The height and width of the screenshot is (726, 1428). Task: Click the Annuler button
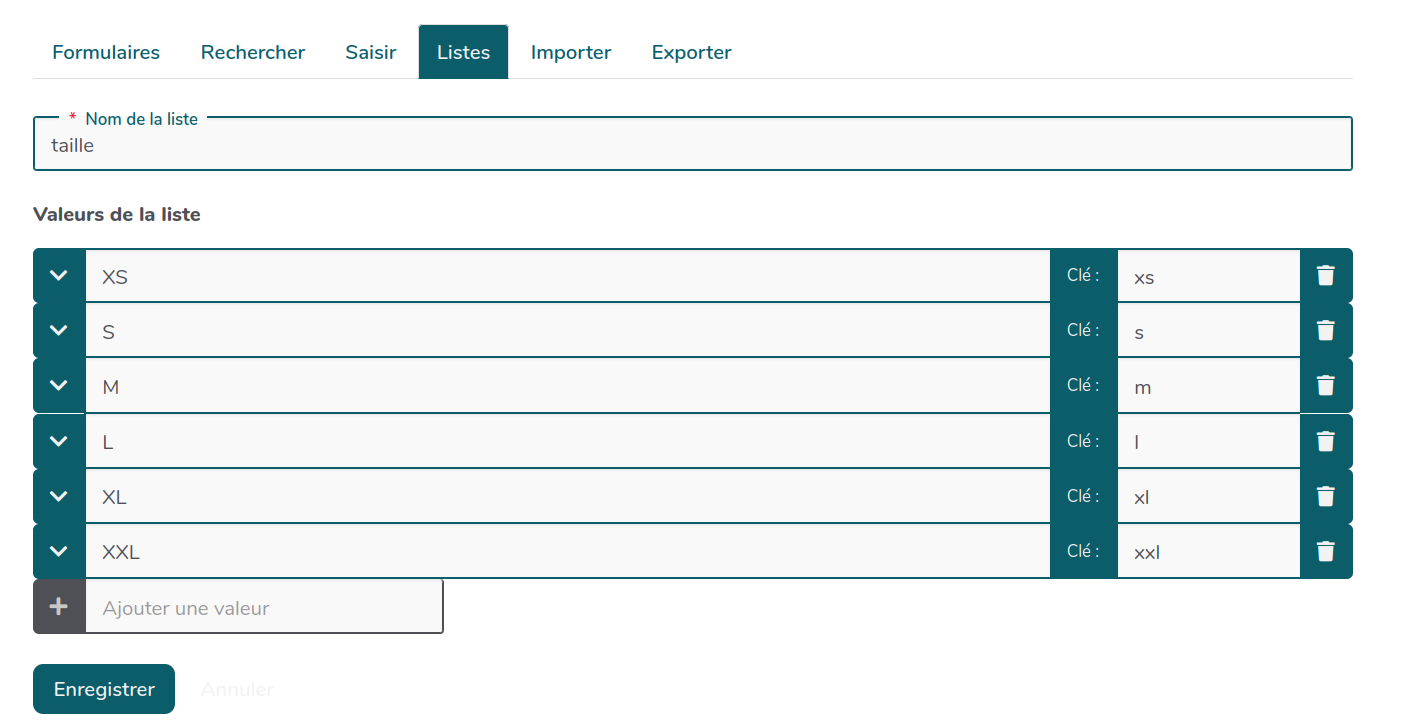click(x=237, y=689)
